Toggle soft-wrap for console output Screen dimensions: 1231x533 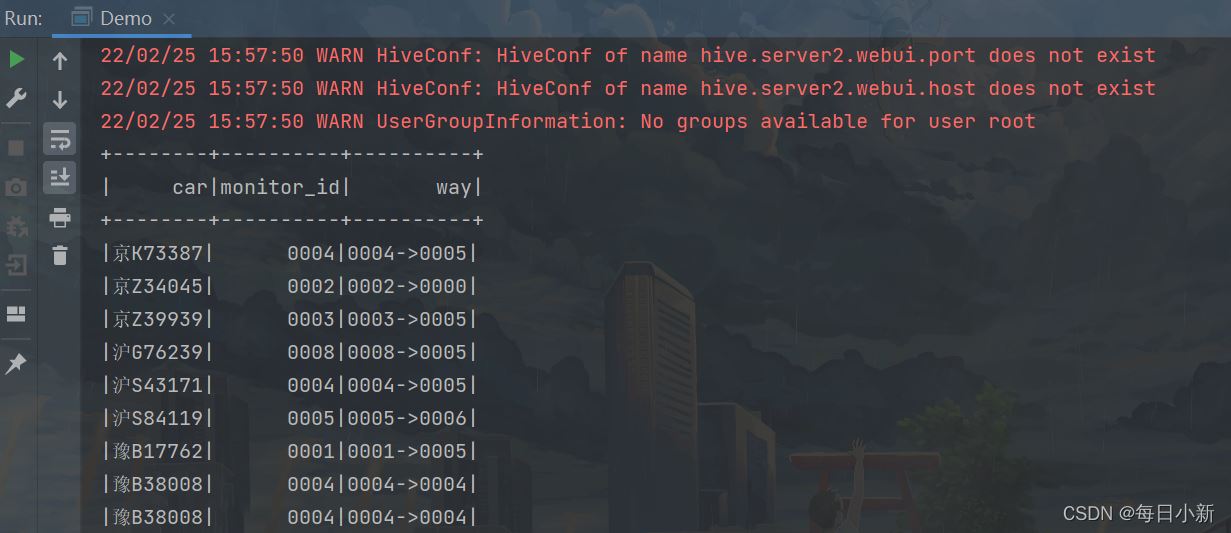[60, 138]
